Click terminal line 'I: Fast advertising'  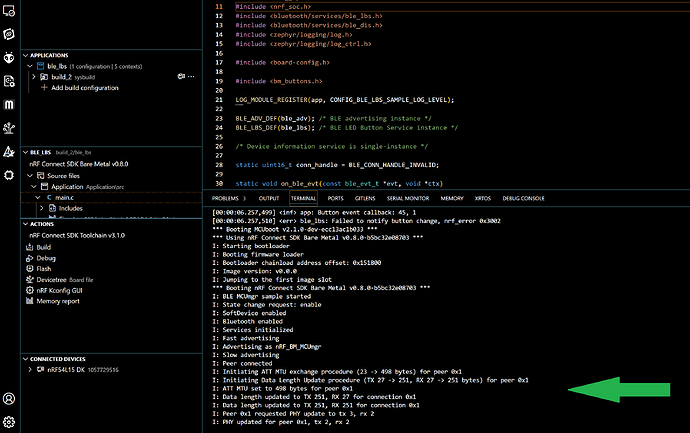point(246,338)
